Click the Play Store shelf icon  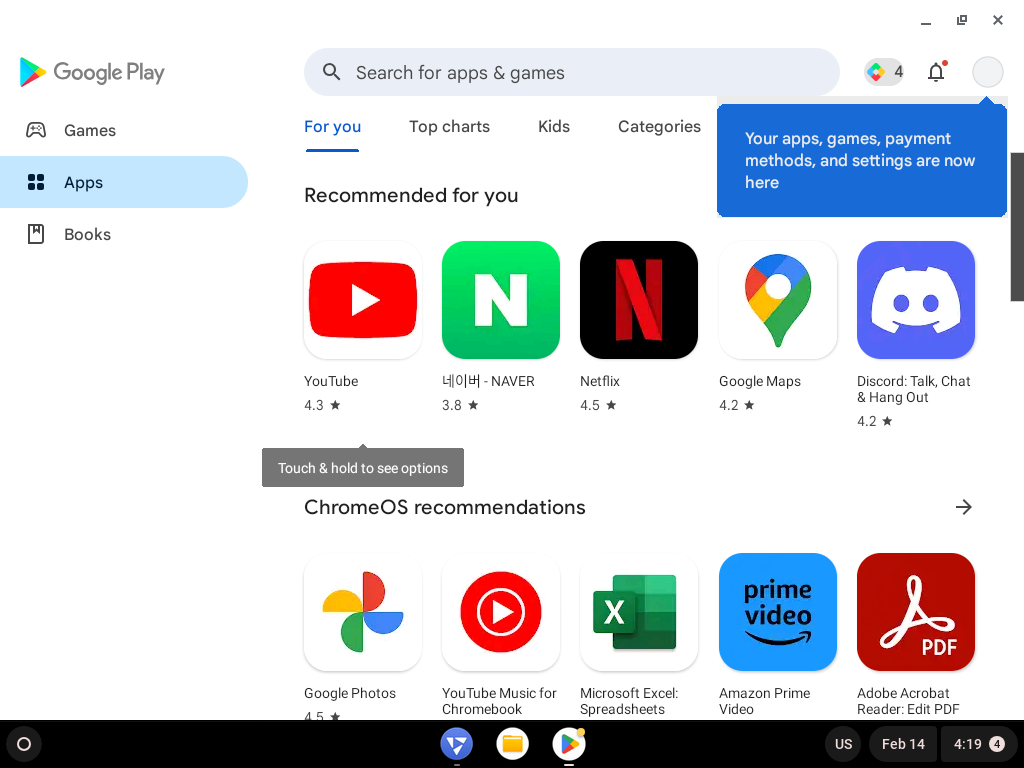click(x=569, y=744)
